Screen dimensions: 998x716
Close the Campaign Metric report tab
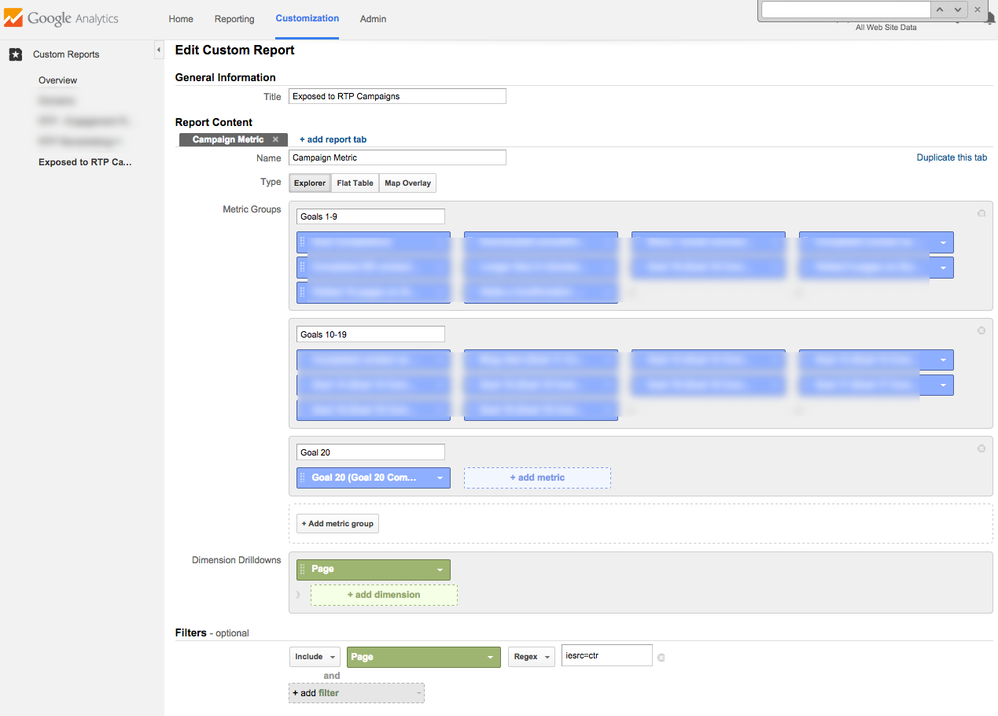[x=275, y=140]
